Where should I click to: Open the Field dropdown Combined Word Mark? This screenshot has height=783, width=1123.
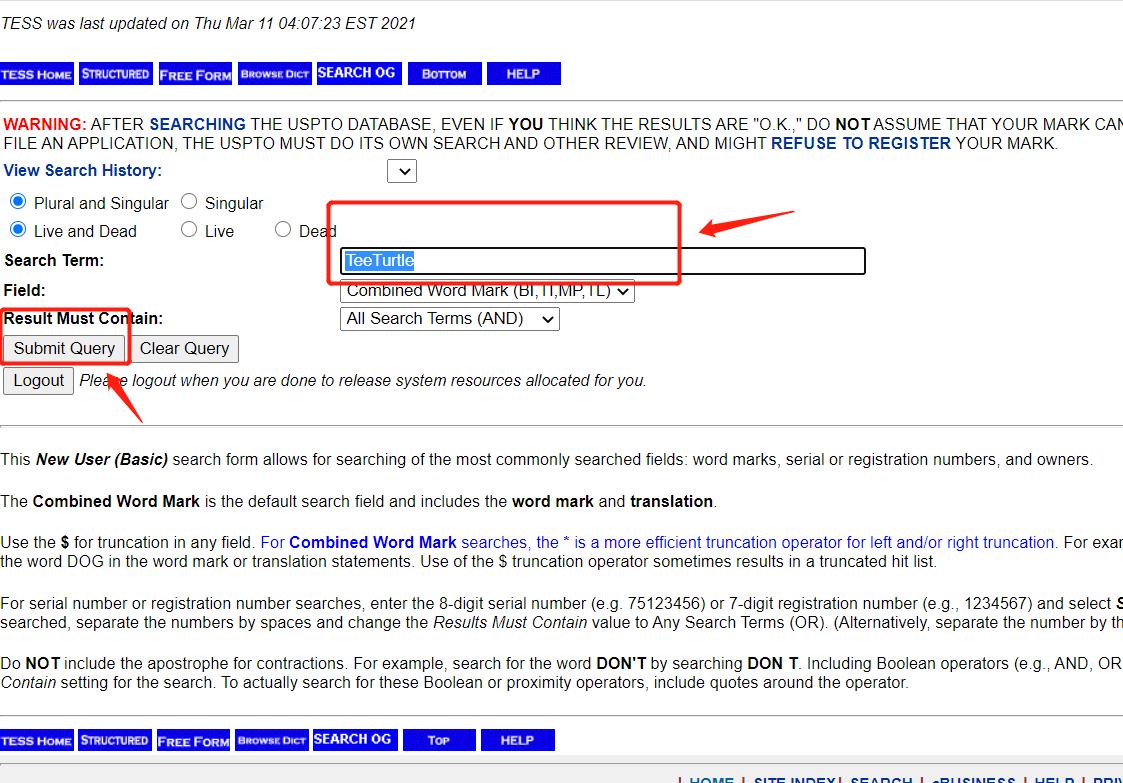coord(487,291)
